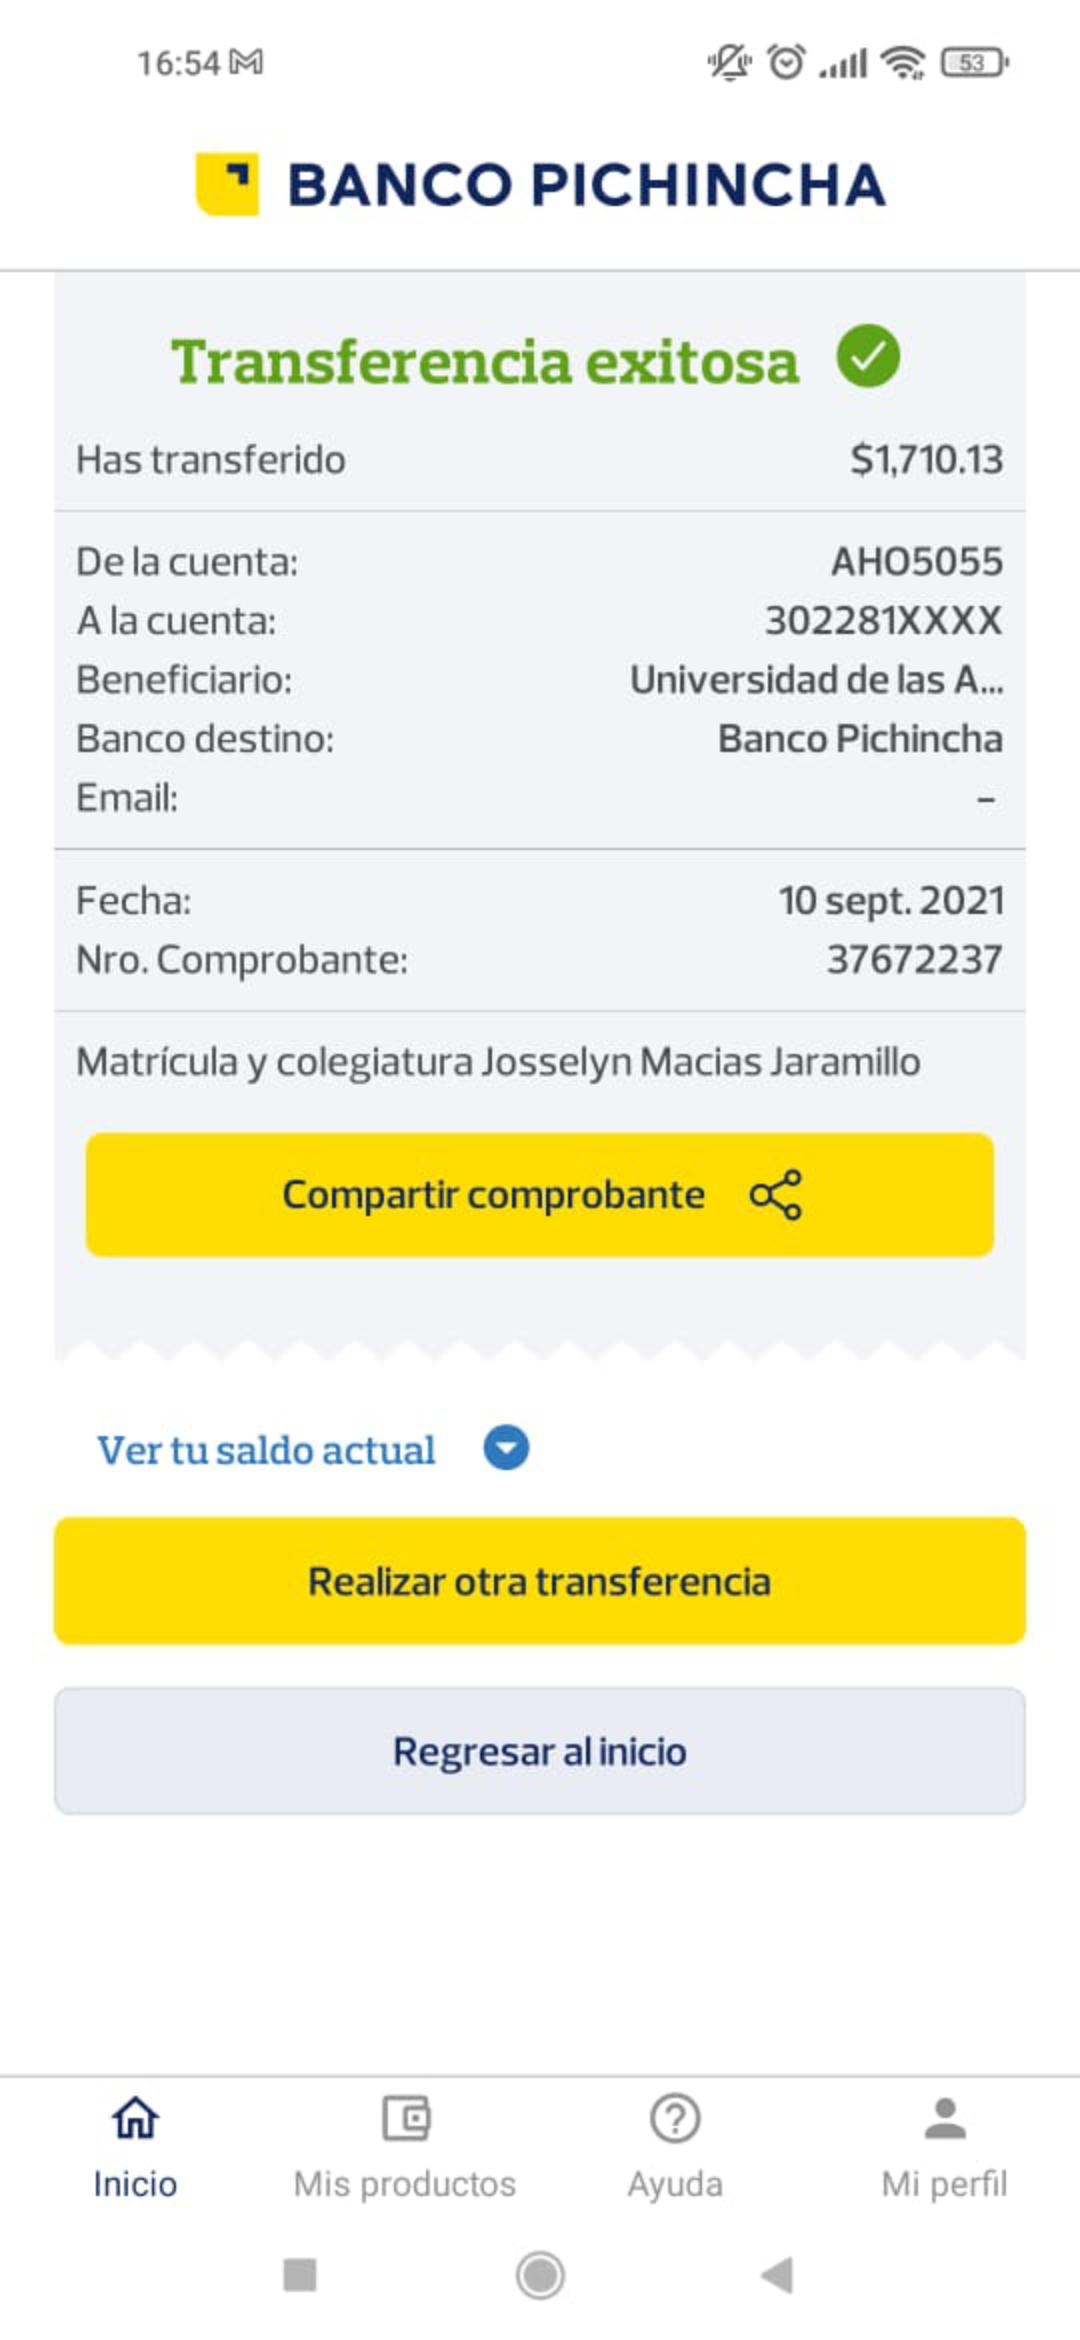Click the Ver tu saldo actual link

(x=266, y=1450)
